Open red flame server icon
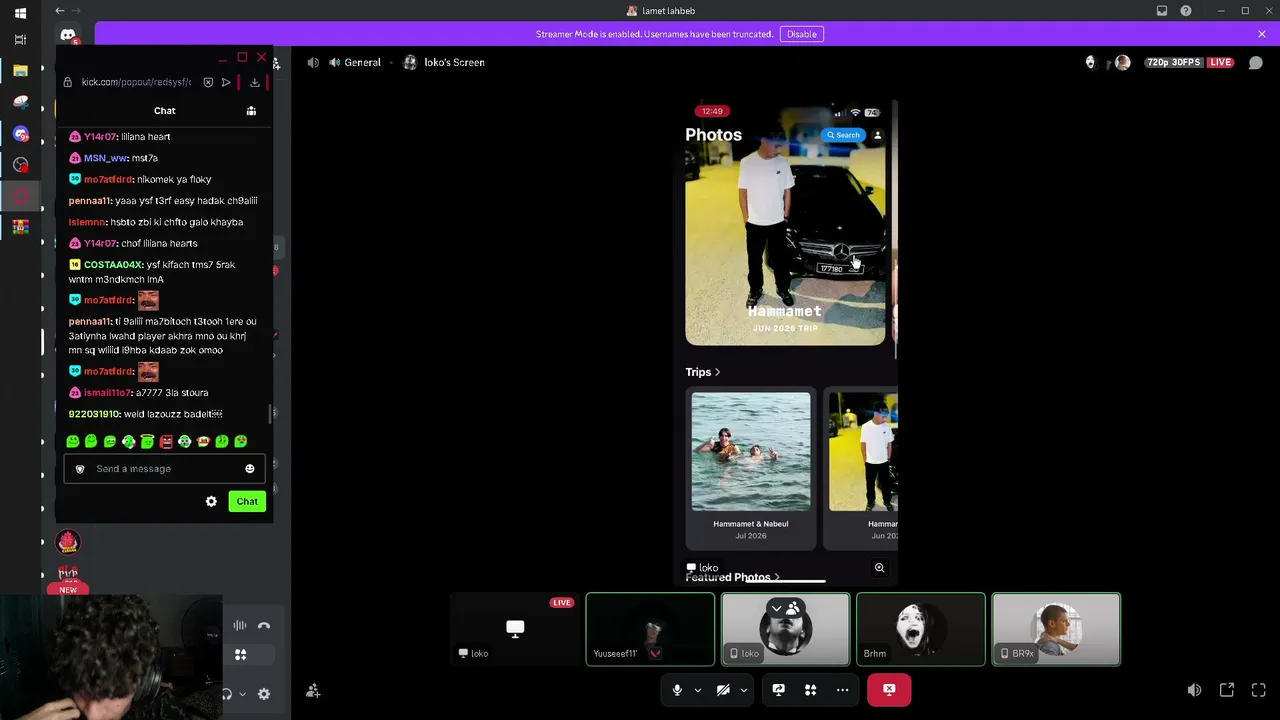Image resolution: width=1280 pixels, height=720 pixels. click(68, 542)
